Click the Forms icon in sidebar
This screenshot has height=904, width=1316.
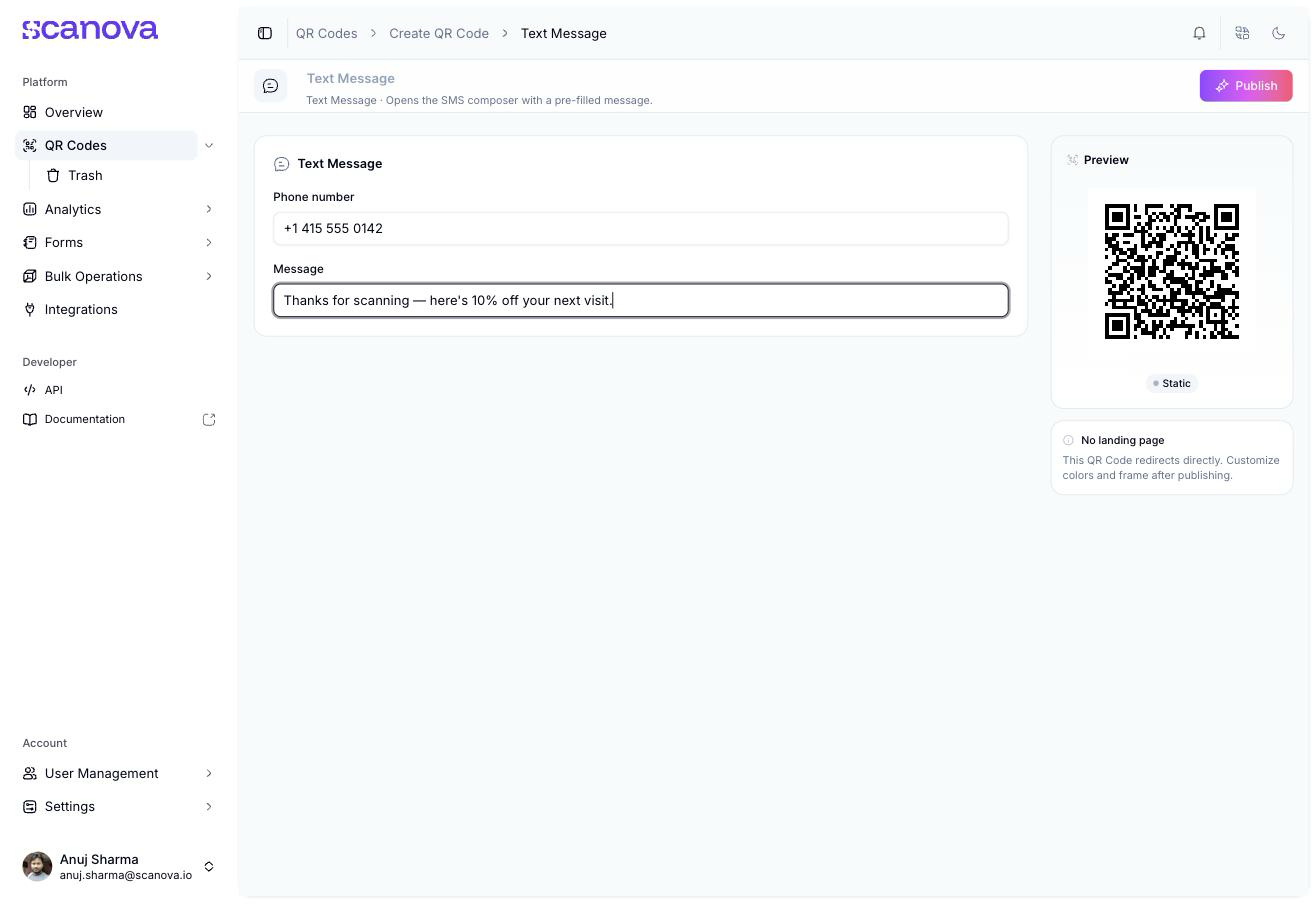(30, 242)
